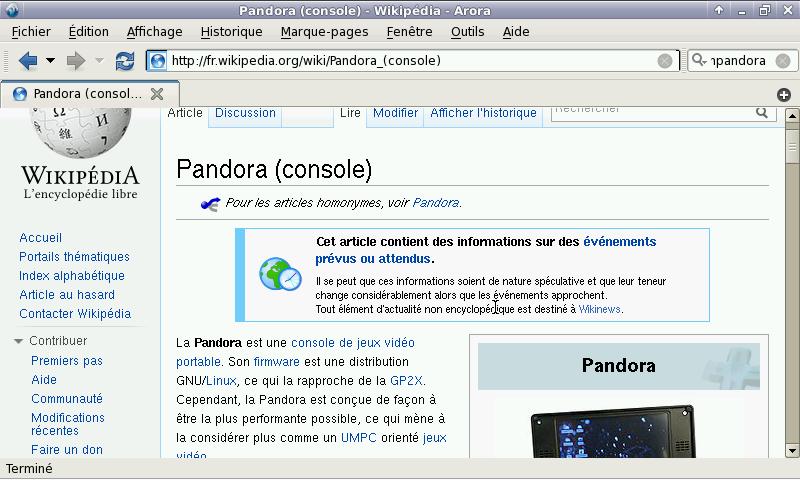800x480 pixels.
Task: Click the toolbar search field with pandora
Action: click(x=741, y=61)
